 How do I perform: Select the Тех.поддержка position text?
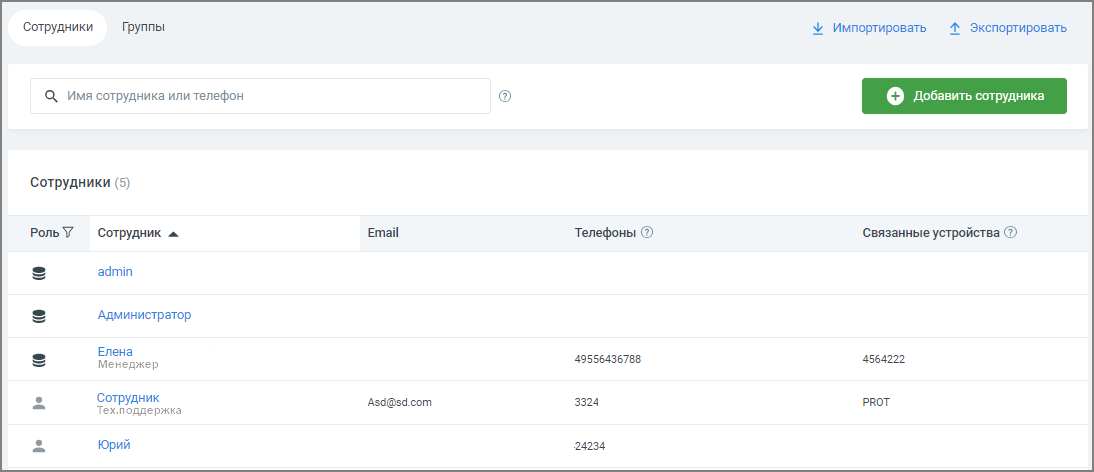tap(140, 411)
